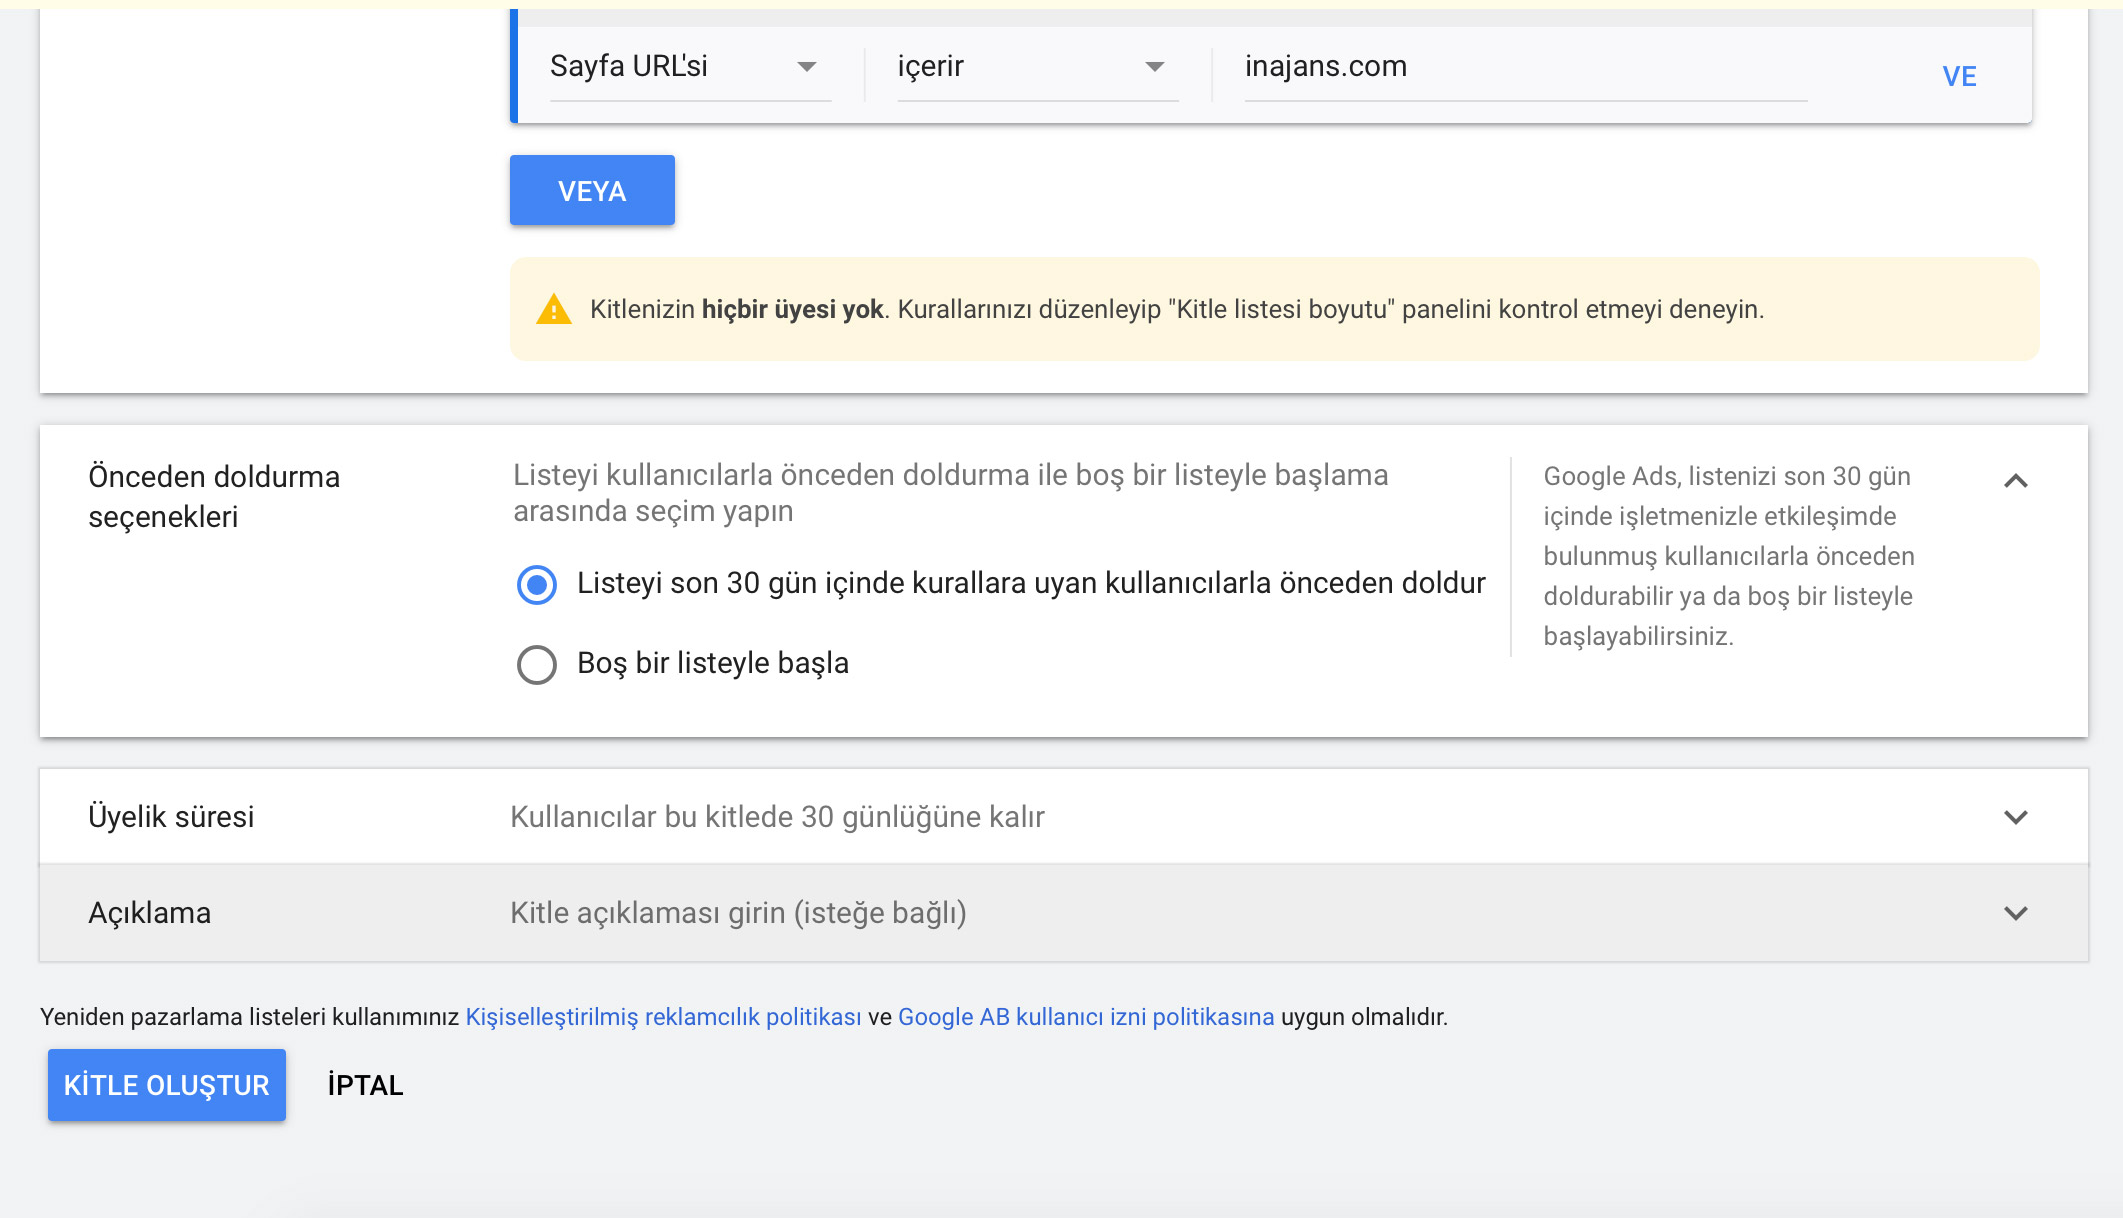
Task: Click the KİTLE OLUŞTUR button
Action: [167, 1085]
